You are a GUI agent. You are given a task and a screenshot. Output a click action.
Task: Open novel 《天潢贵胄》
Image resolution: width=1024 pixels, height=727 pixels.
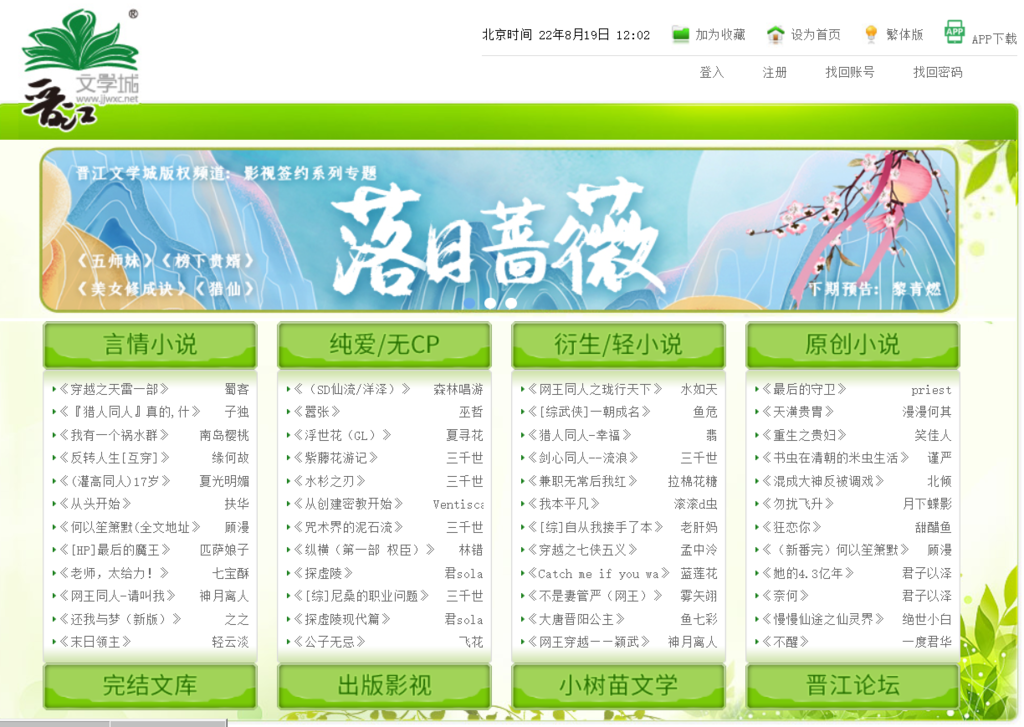[x=798, y=412]
